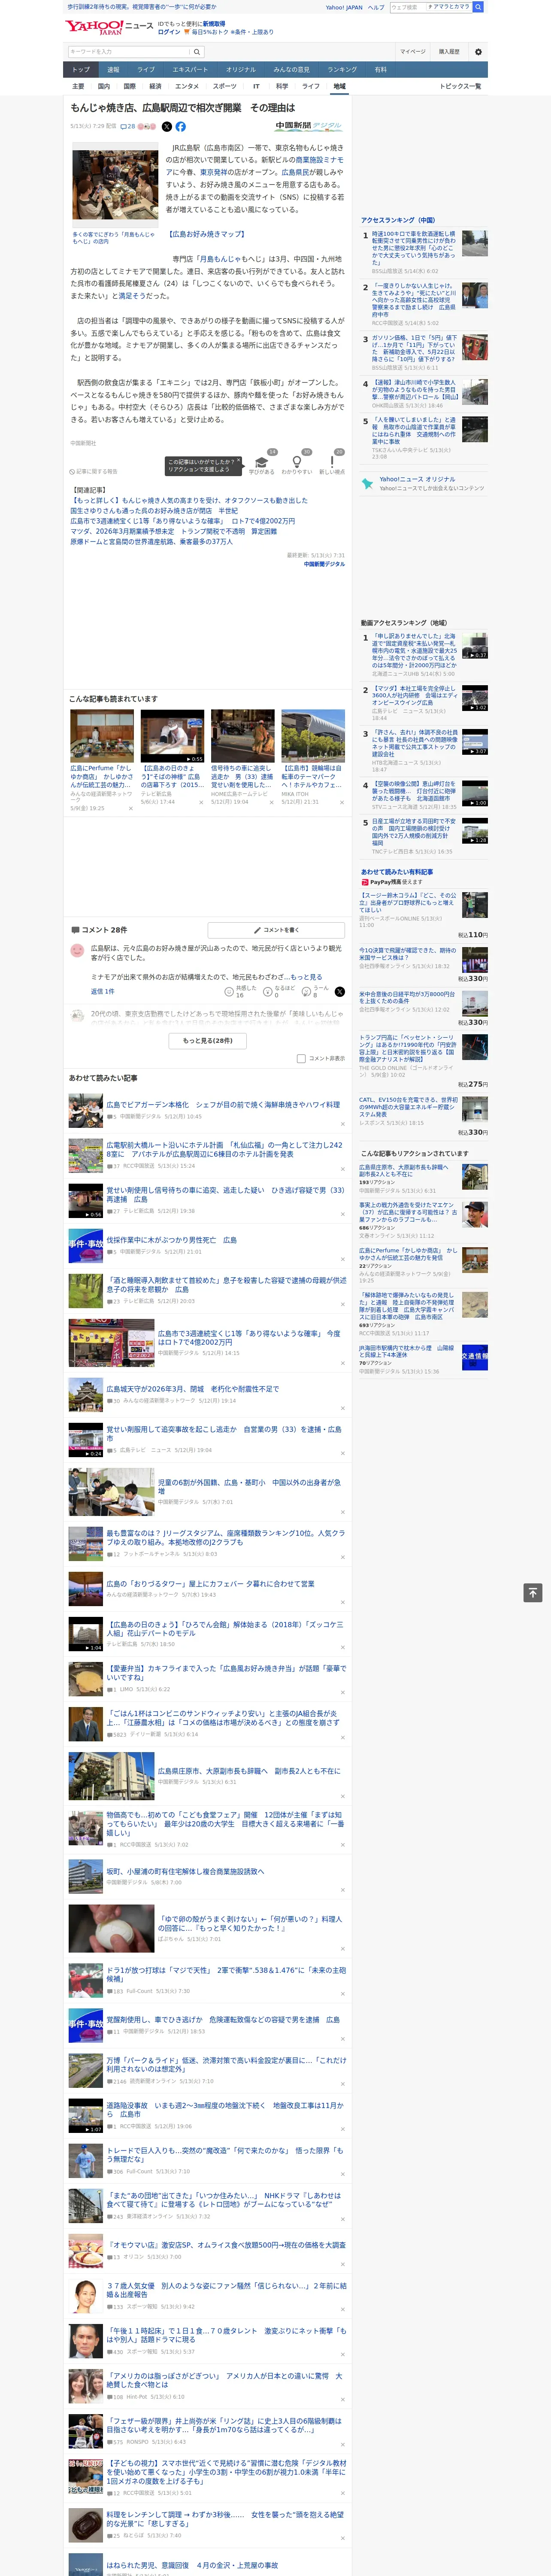Screen dimensions: 551x2576
Task: Open the 広島ピエアガーデン本格化 recommended article
Action: point(223,1105)
